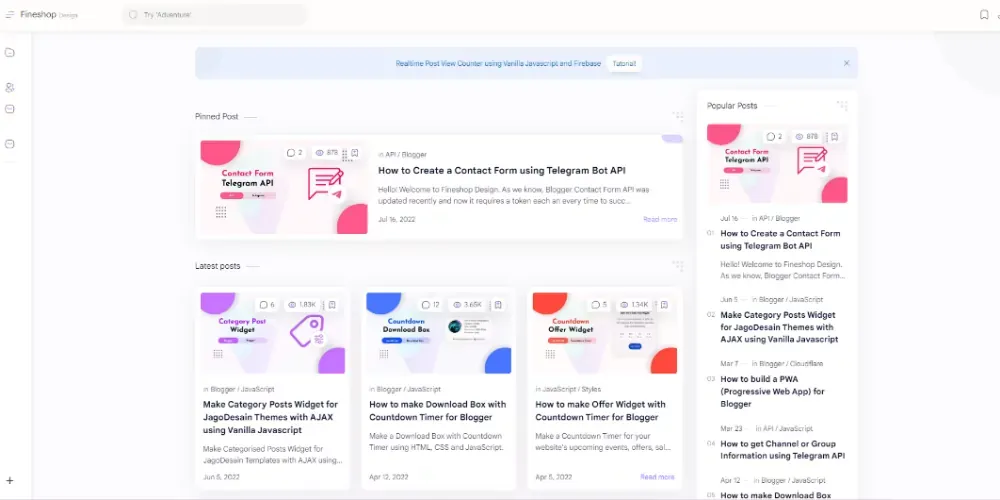
Task: Click Read more on pinned post
Action: click(660, 219)
